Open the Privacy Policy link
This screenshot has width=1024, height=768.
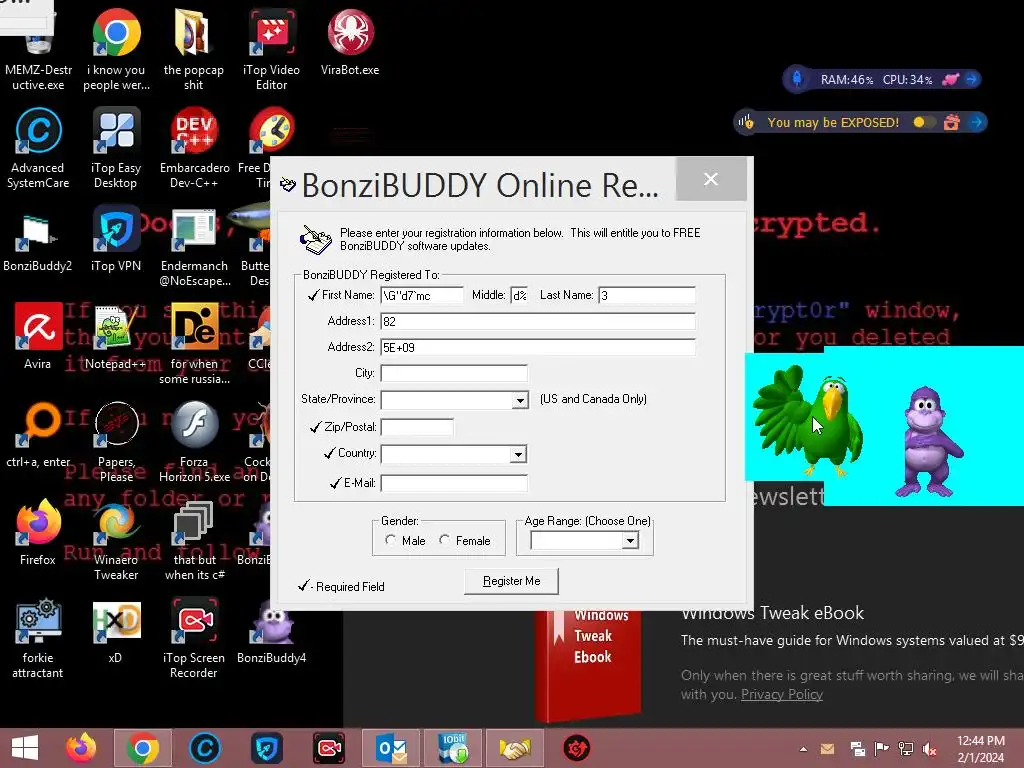click(x=782, y=694)
